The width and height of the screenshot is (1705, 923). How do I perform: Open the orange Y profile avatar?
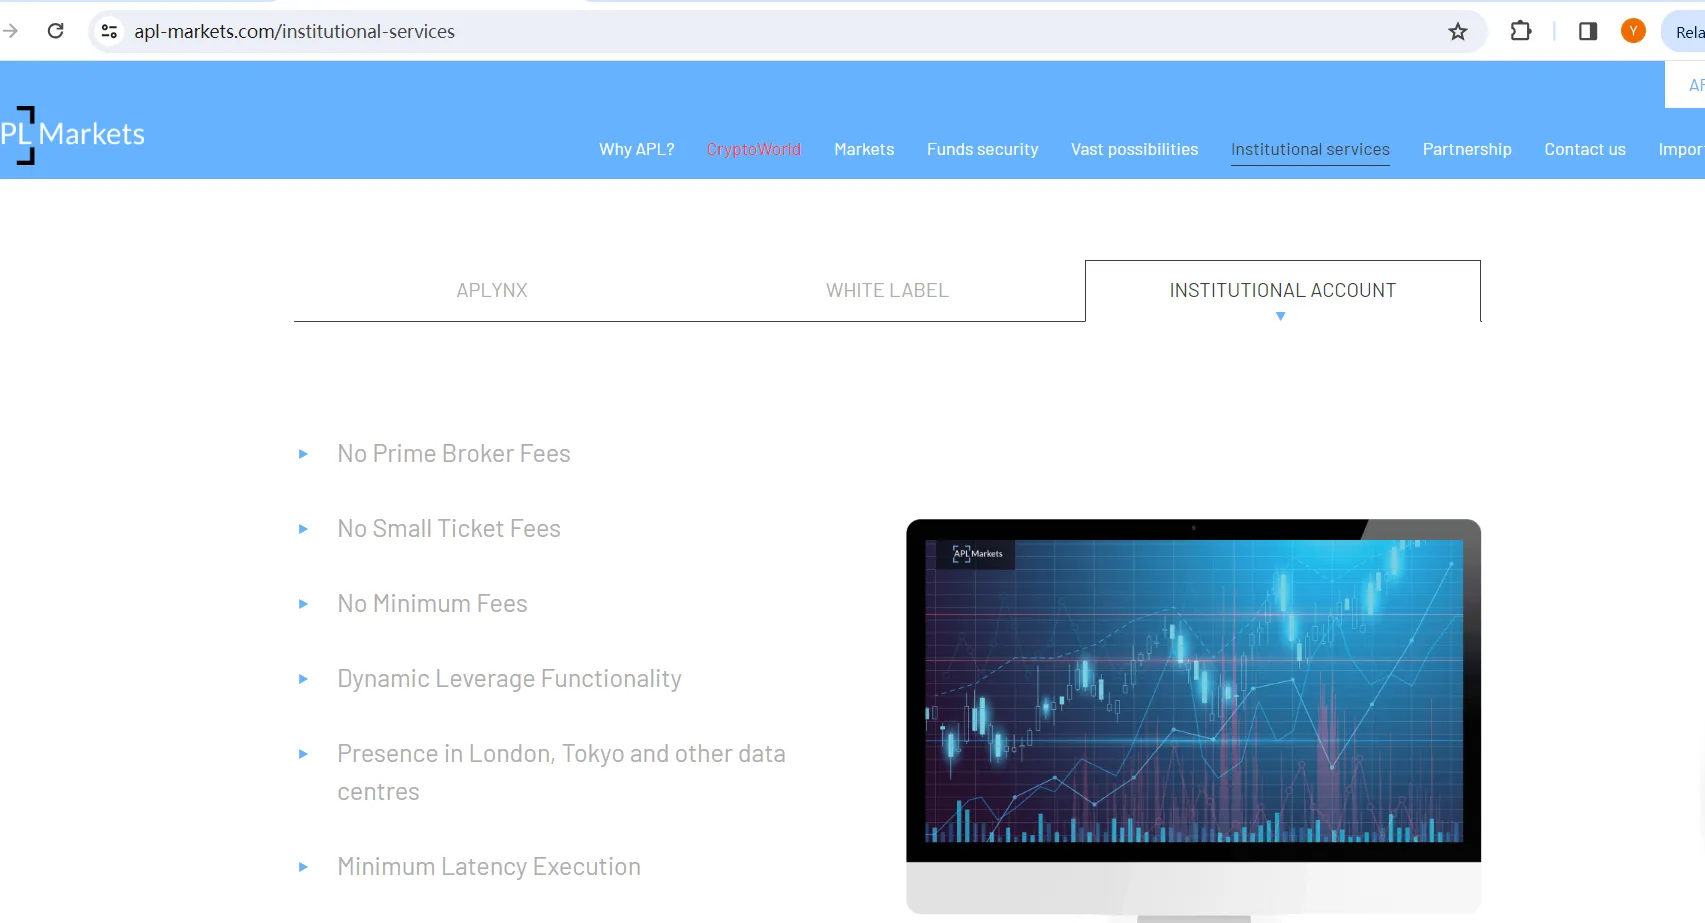[1633, 31]
